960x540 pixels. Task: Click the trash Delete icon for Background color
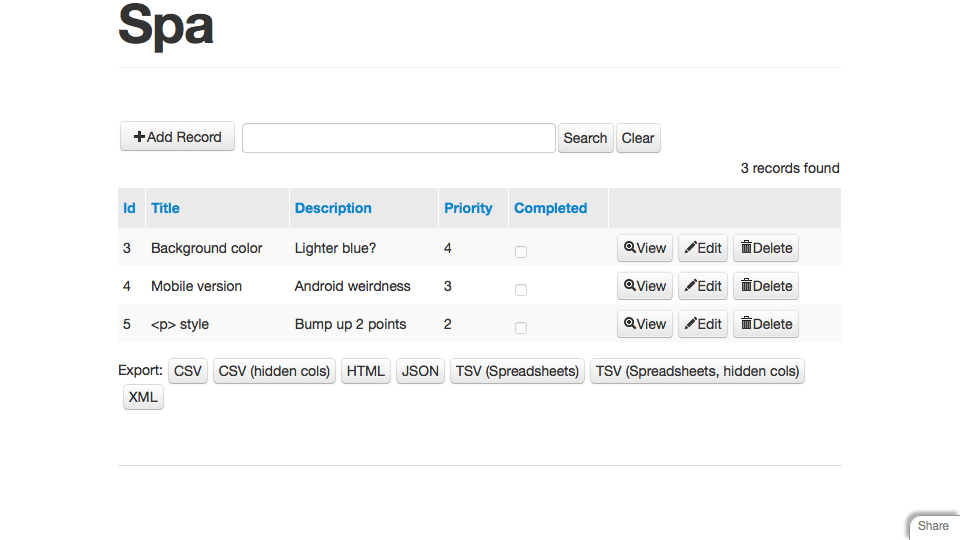coord(746,247)
